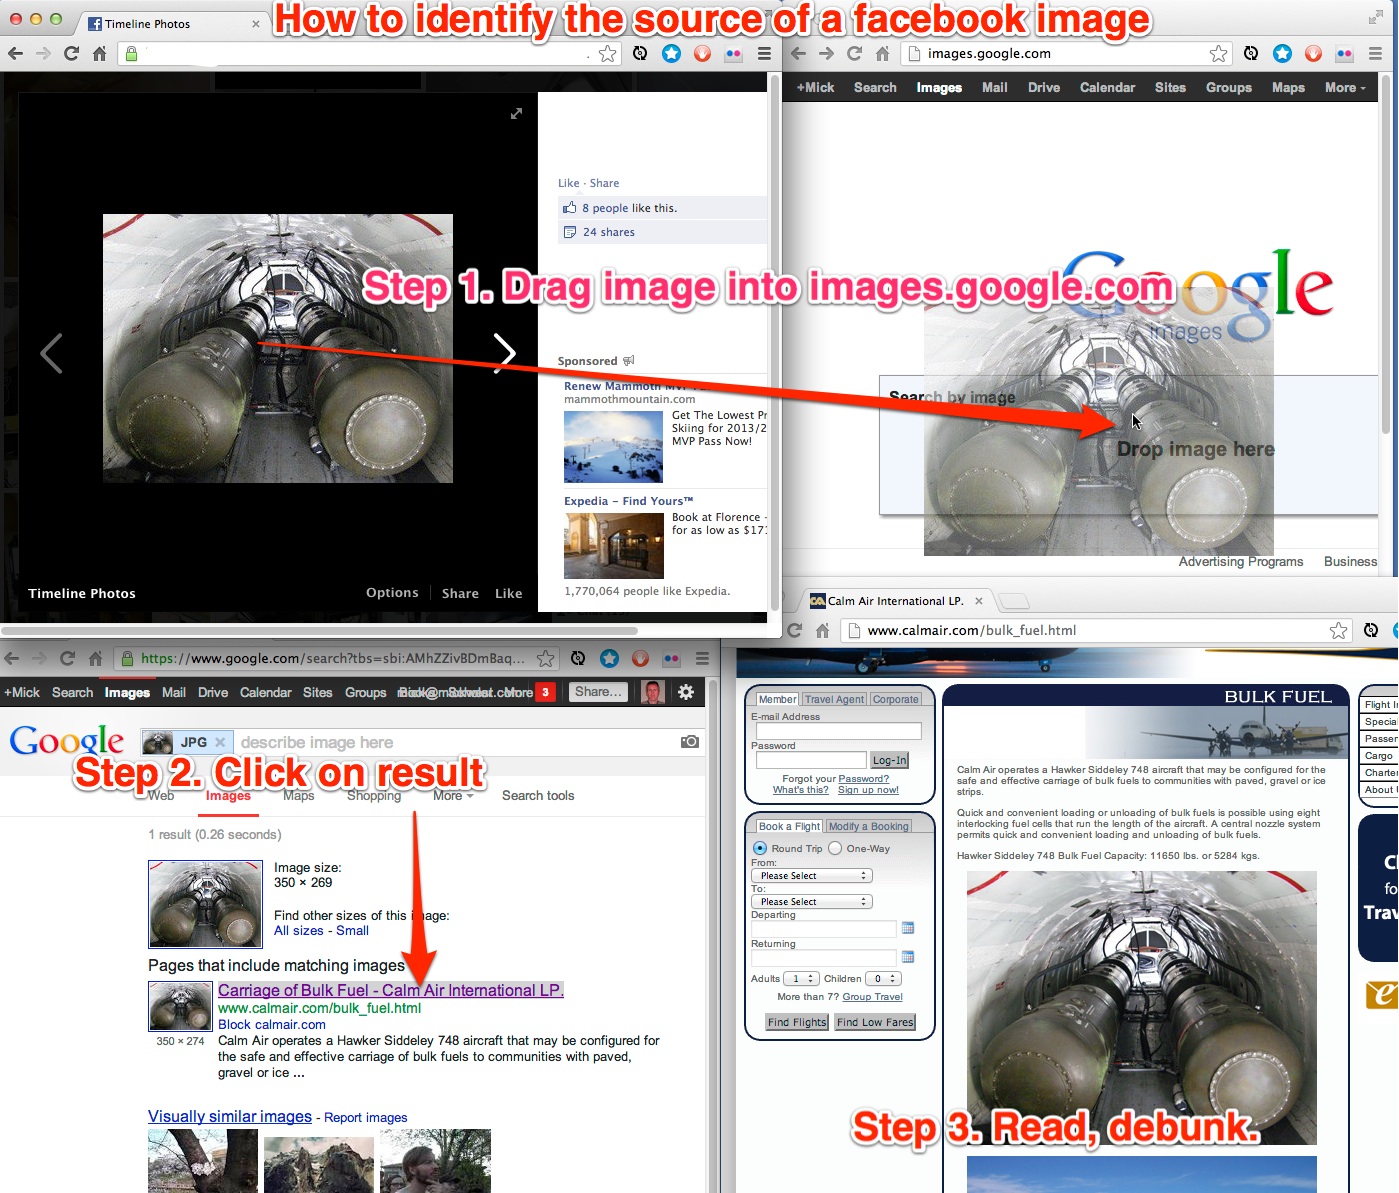Click next photo arrow in Facebook viewer
The width and height of the screenshot is (1399, 1193).
(x=505, y=352)
